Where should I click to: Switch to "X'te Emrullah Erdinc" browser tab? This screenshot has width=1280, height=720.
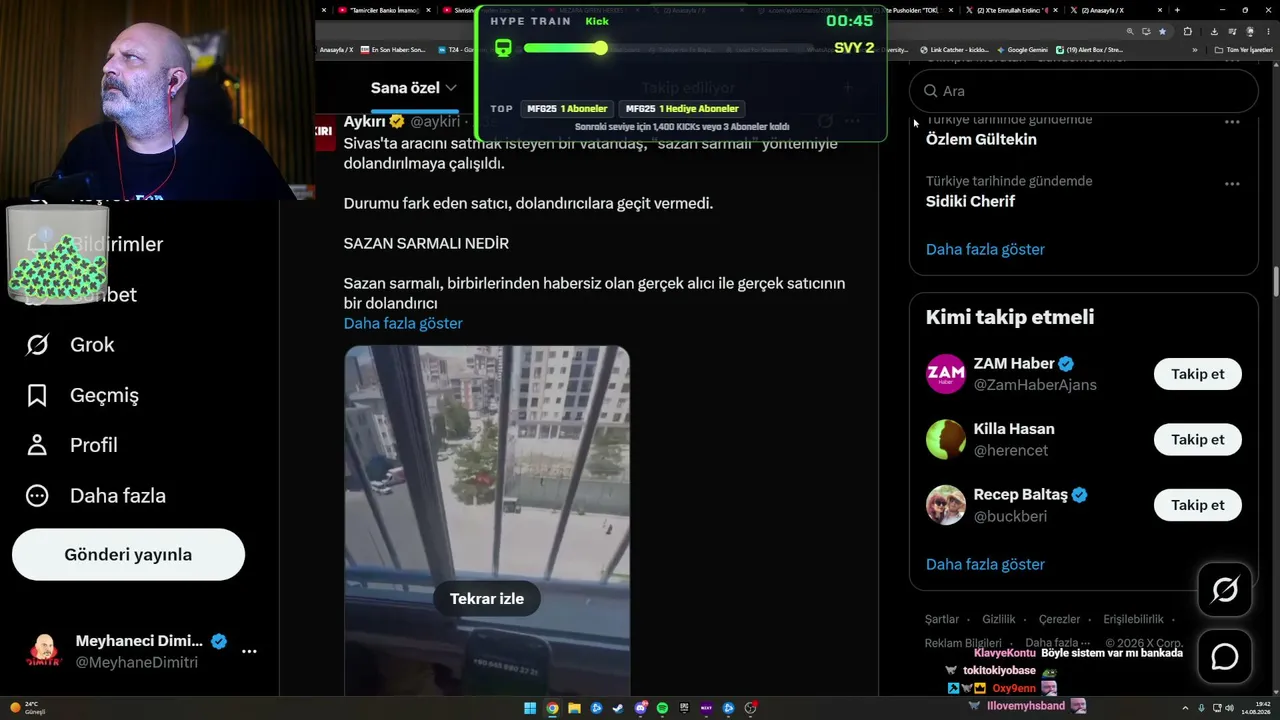pos(1012,10)
